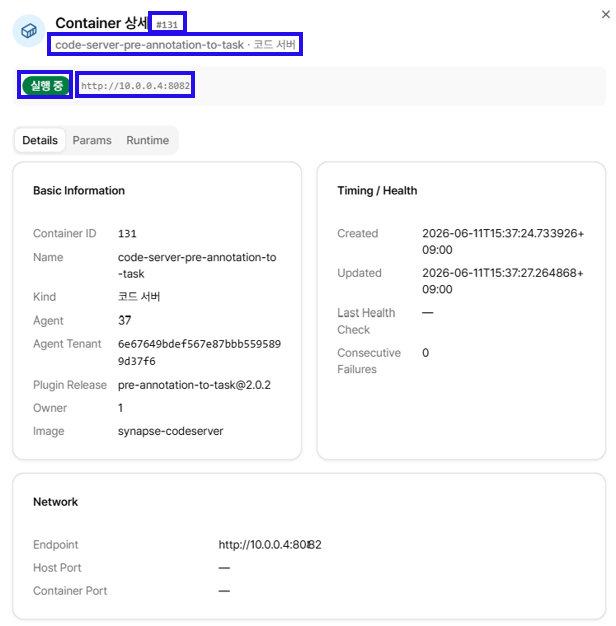
Task: Click the http://10.0.0.4:8082 header URL
Action: 135,85
